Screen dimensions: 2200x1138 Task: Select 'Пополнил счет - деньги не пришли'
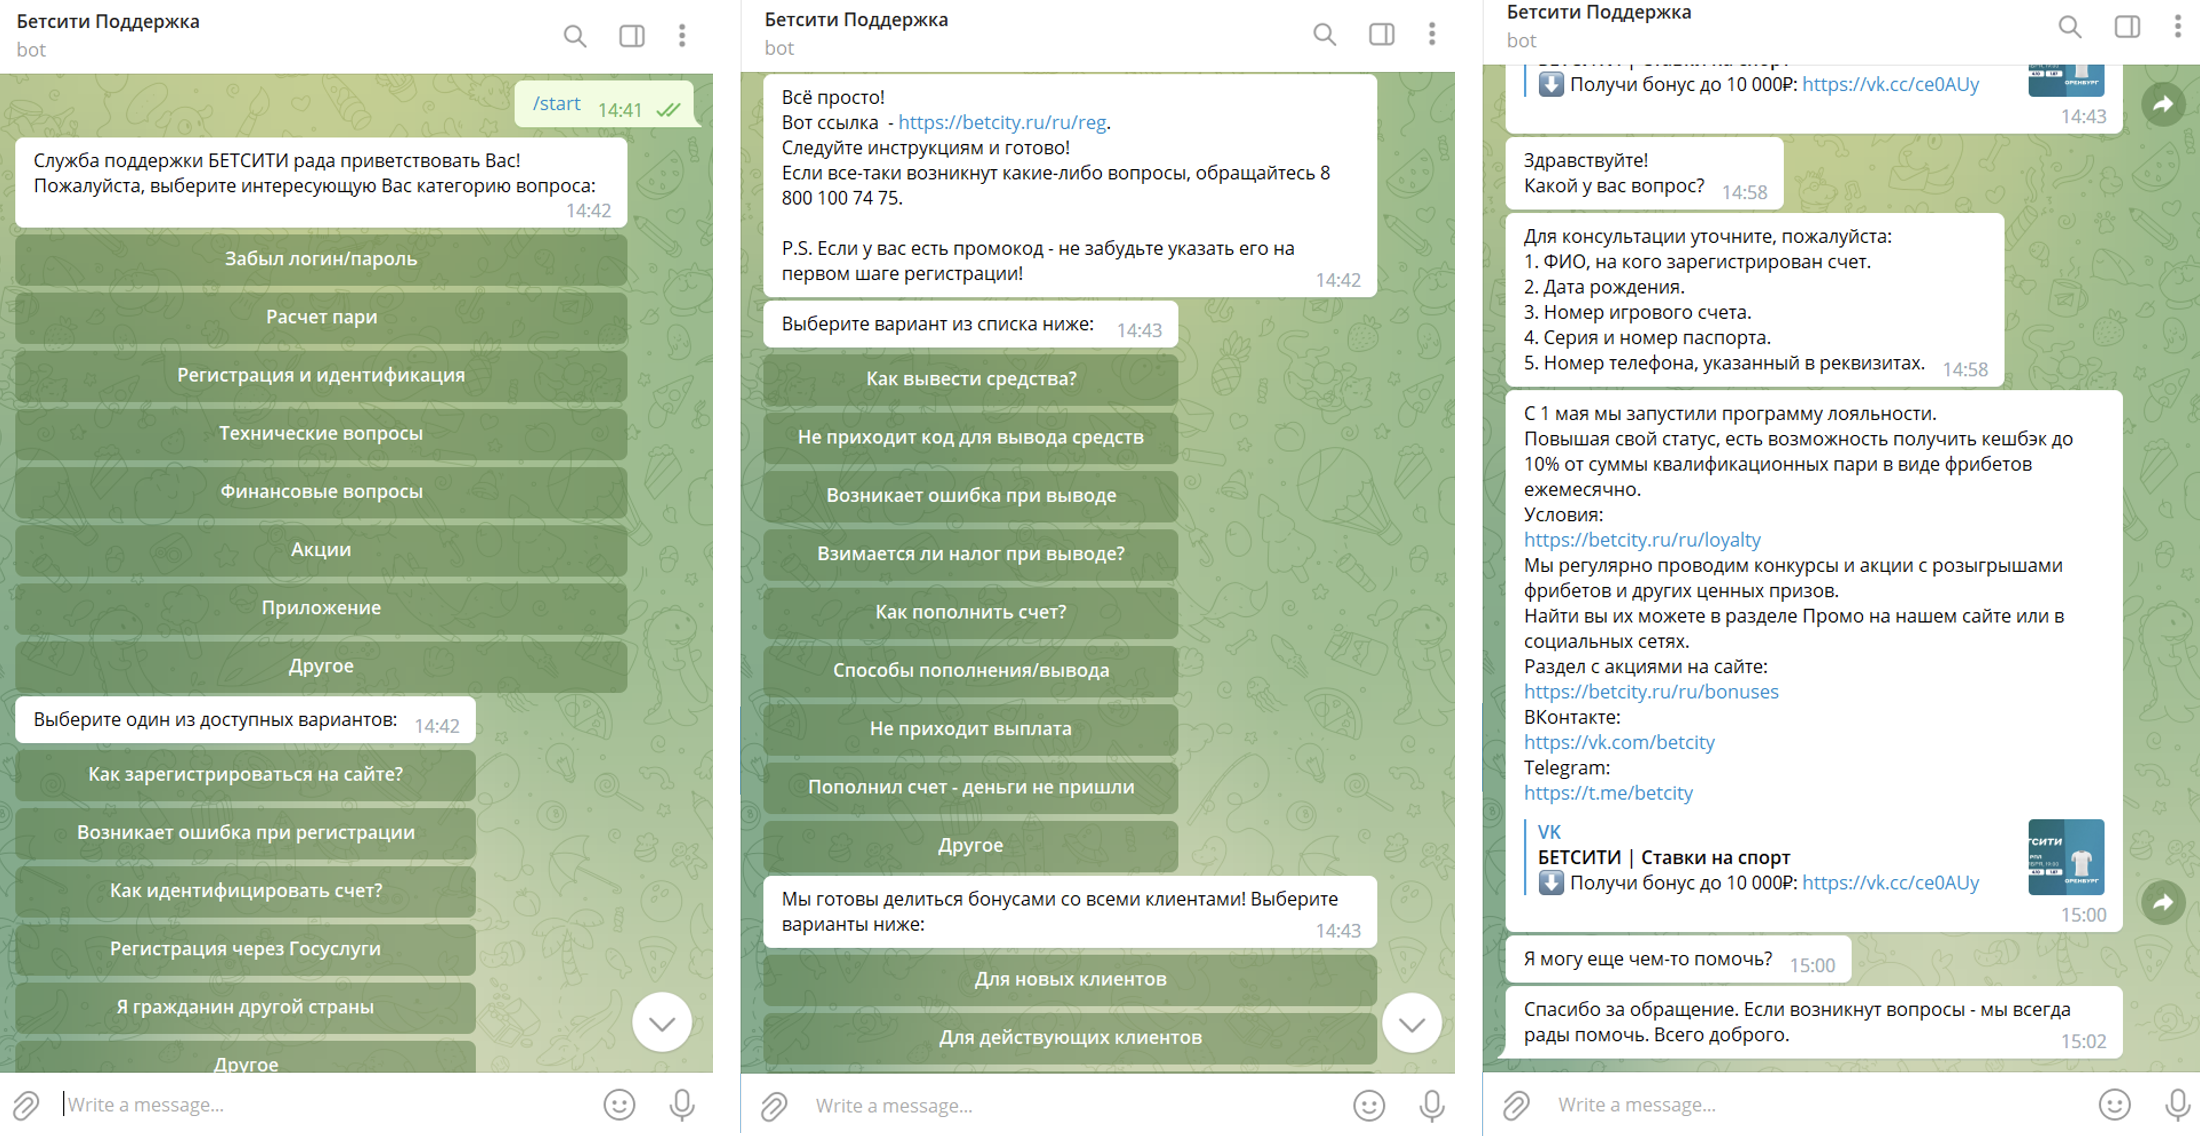(x=971, y=786)
